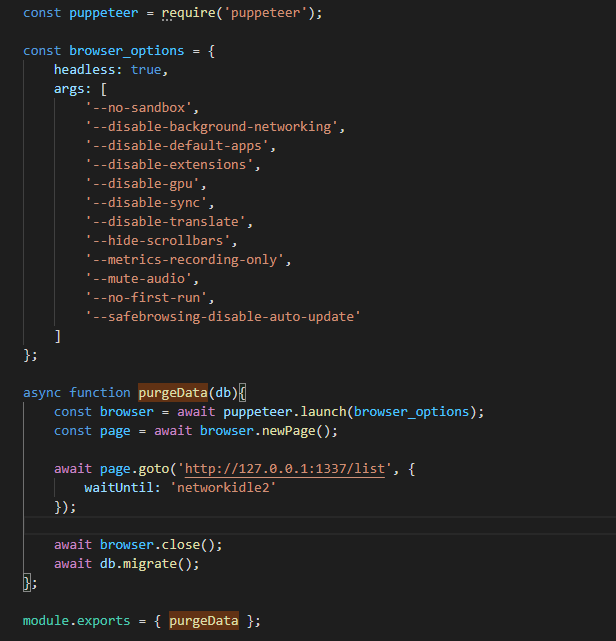Open the http://127.0.0.1:1337/list link
The width and height of the screenshot is (616, 641).
pos(285,469)
